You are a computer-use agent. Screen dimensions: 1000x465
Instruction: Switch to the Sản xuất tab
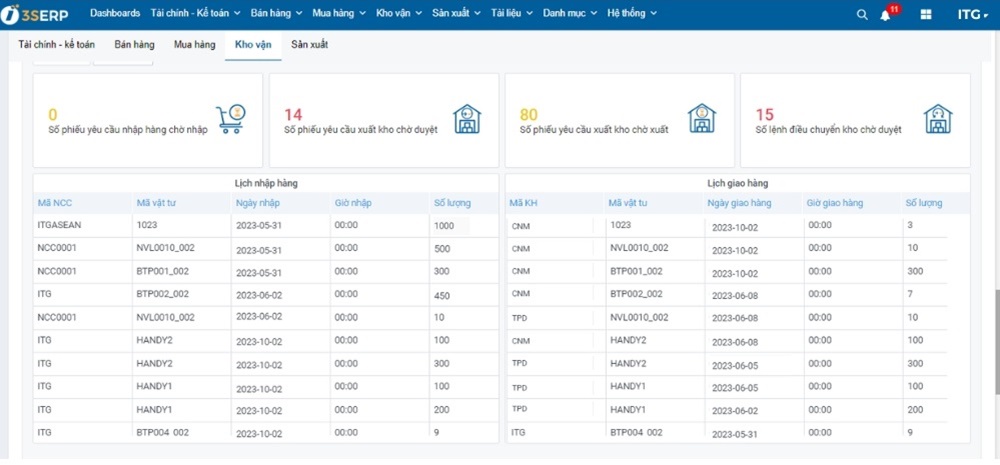(x=309, y=45)
